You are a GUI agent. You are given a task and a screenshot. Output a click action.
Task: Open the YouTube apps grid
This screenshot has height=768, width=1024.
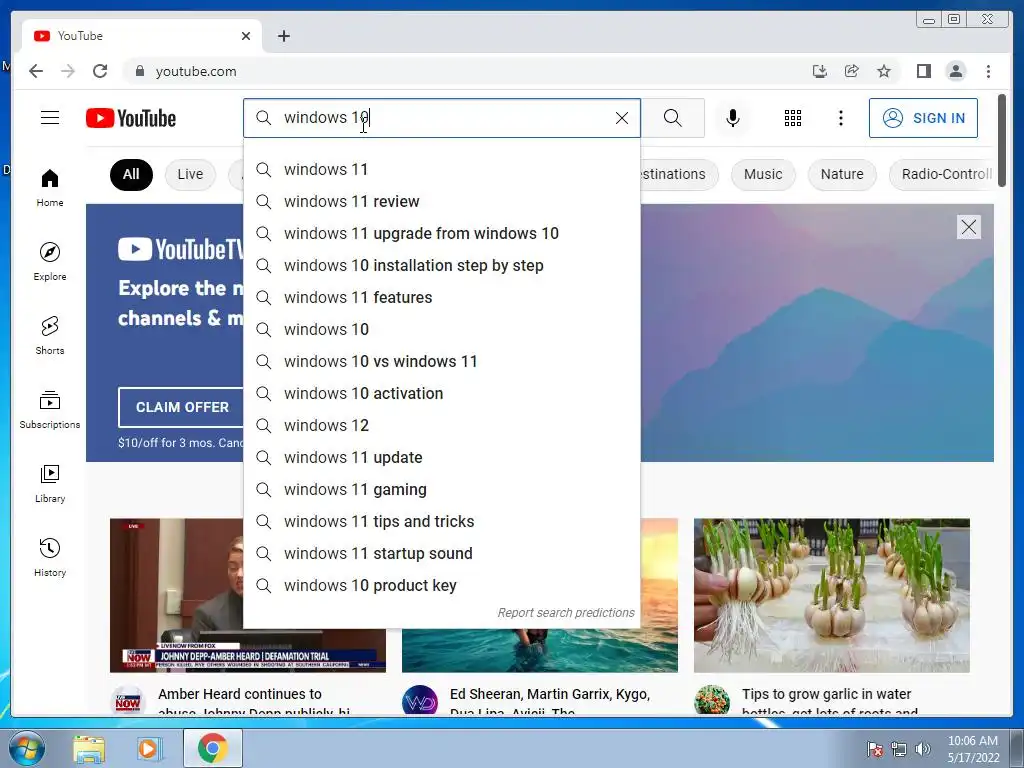(x=793, y=118)
